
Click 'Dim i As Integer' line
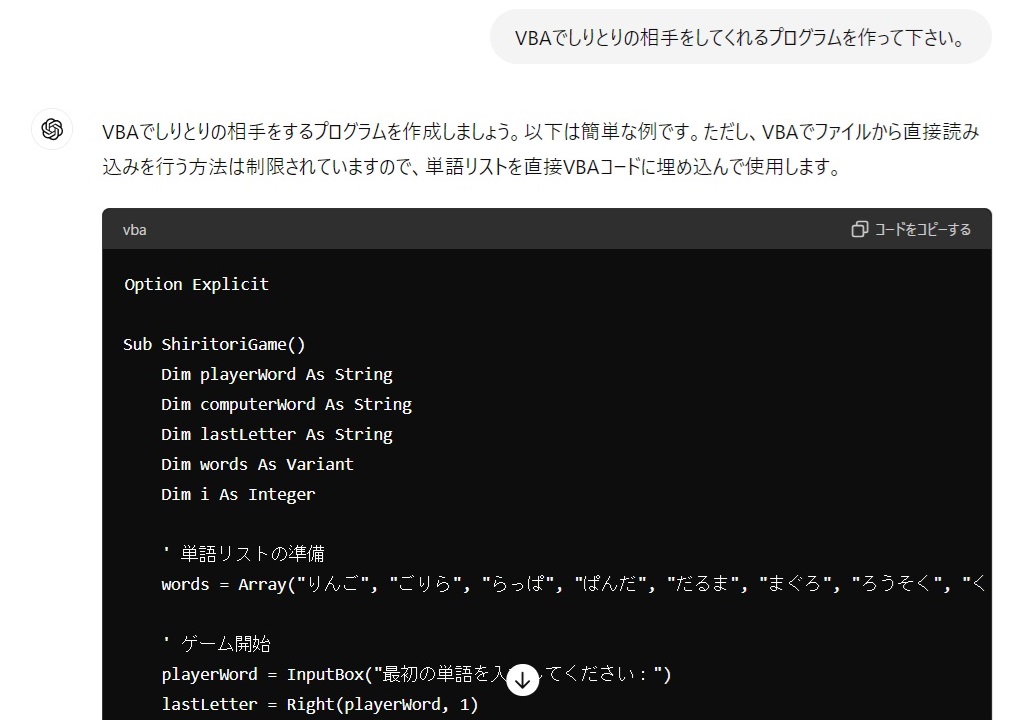pos(238,495)
